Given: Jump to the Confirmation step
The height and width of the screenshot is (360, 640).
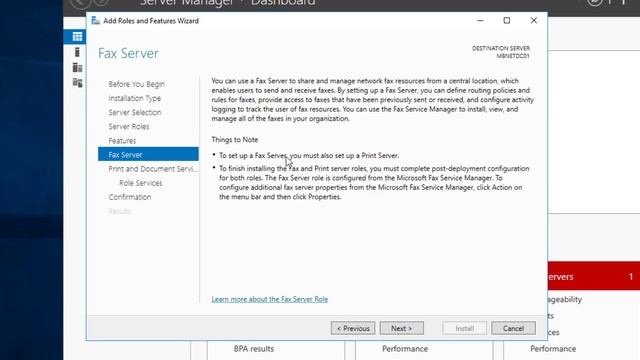Looking at the screenshot, I should point(130,197).
